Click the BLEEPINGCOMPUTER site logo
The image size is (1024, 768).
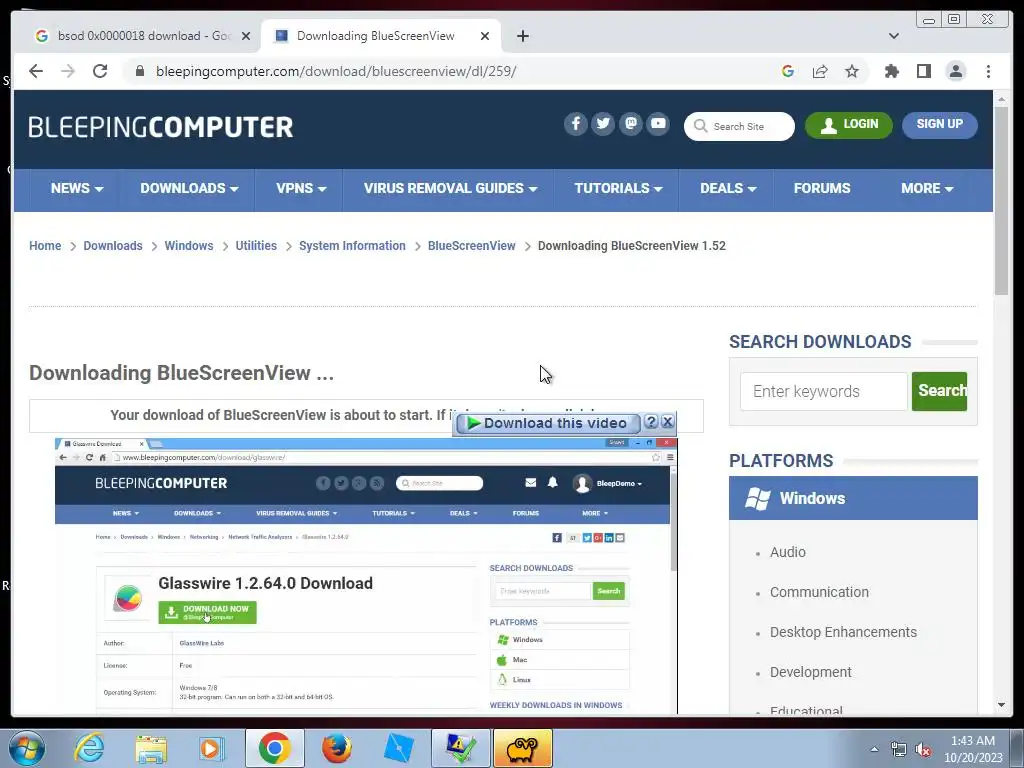pyautogui.click(x=161, y=127)
